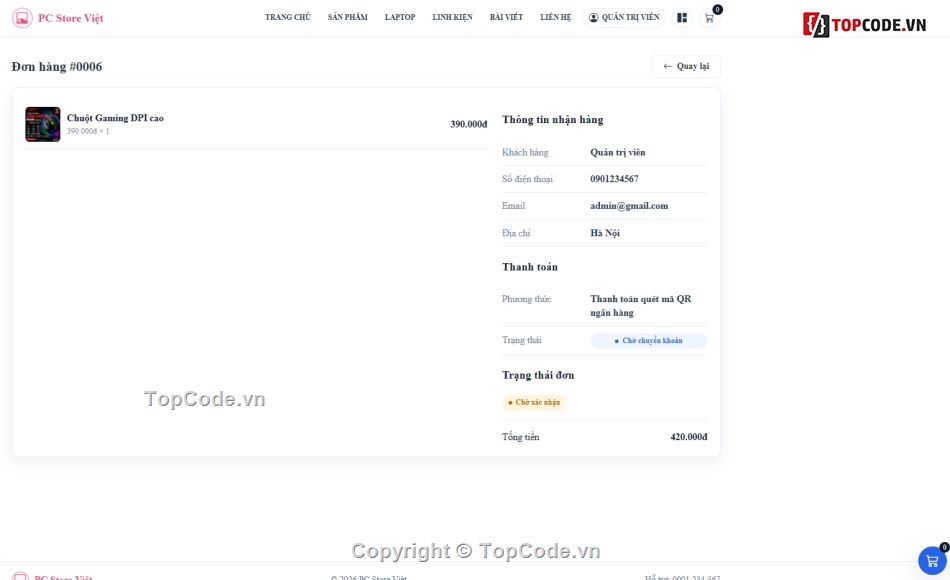Click payment method Thanh toán quét mã QR
Screen dimensions: 950x580
click(x=640, y=305)
